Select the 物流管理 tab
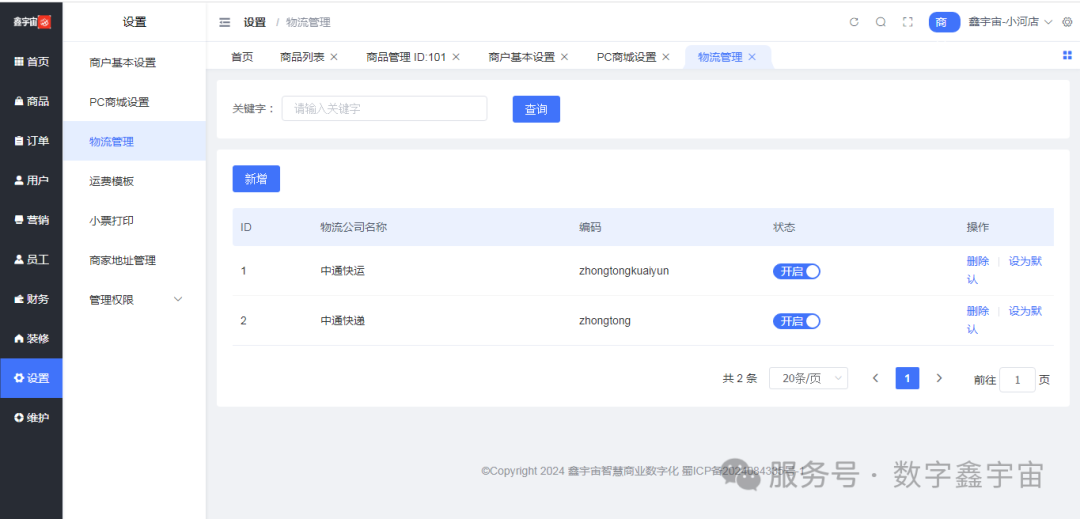This screenshot has width=1080, height=519. point(720,57)
